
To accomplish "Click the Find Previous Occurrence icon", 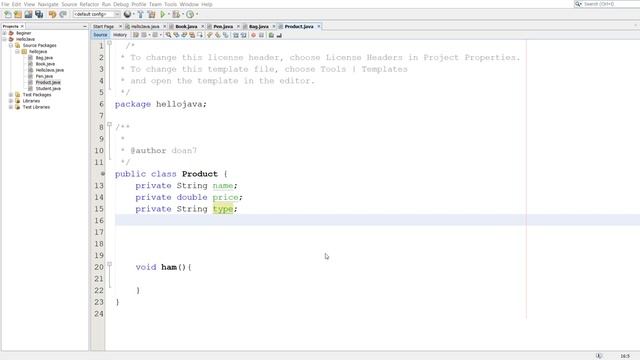I will click(176, 35).
